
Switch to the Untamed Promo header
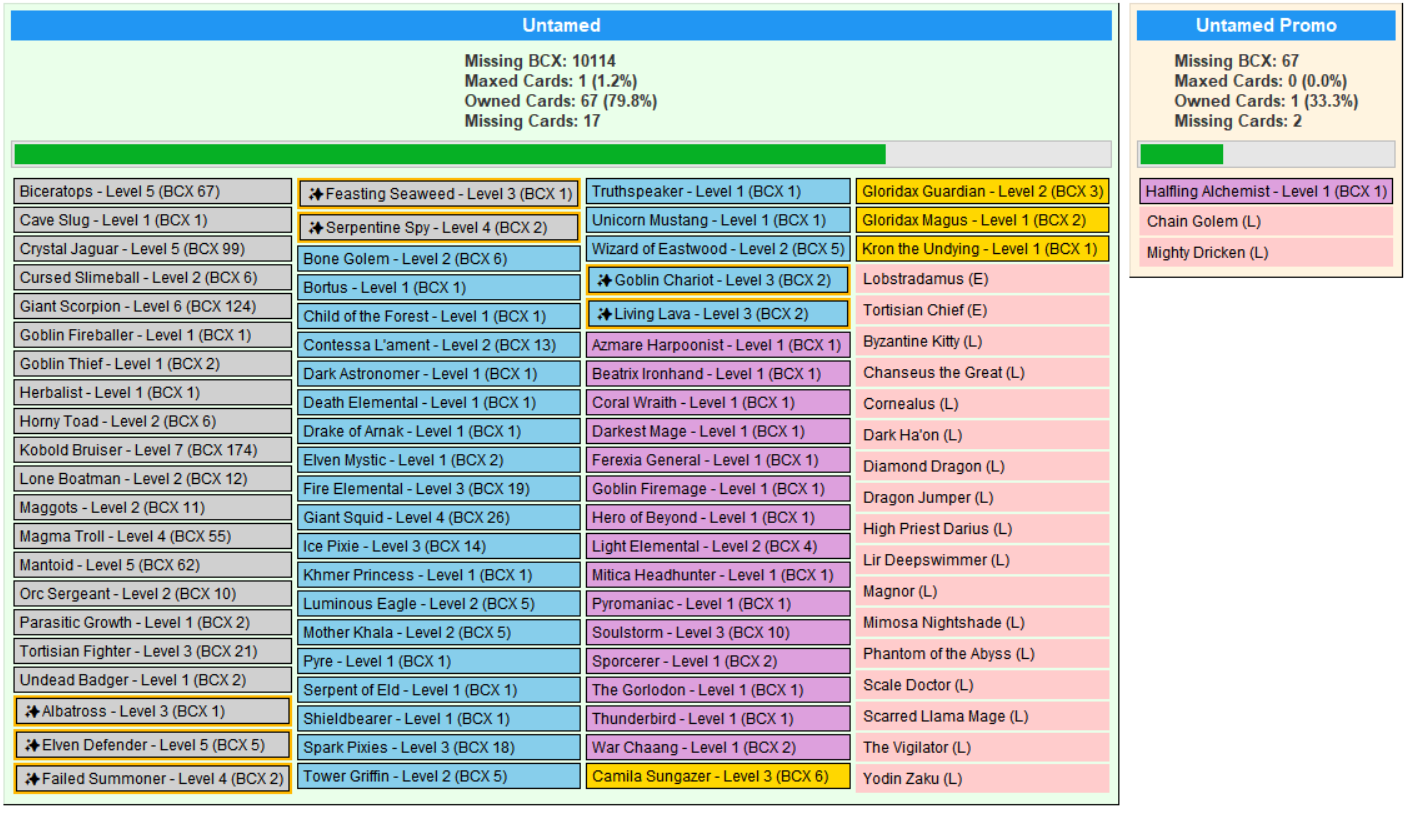(1265, 26)
